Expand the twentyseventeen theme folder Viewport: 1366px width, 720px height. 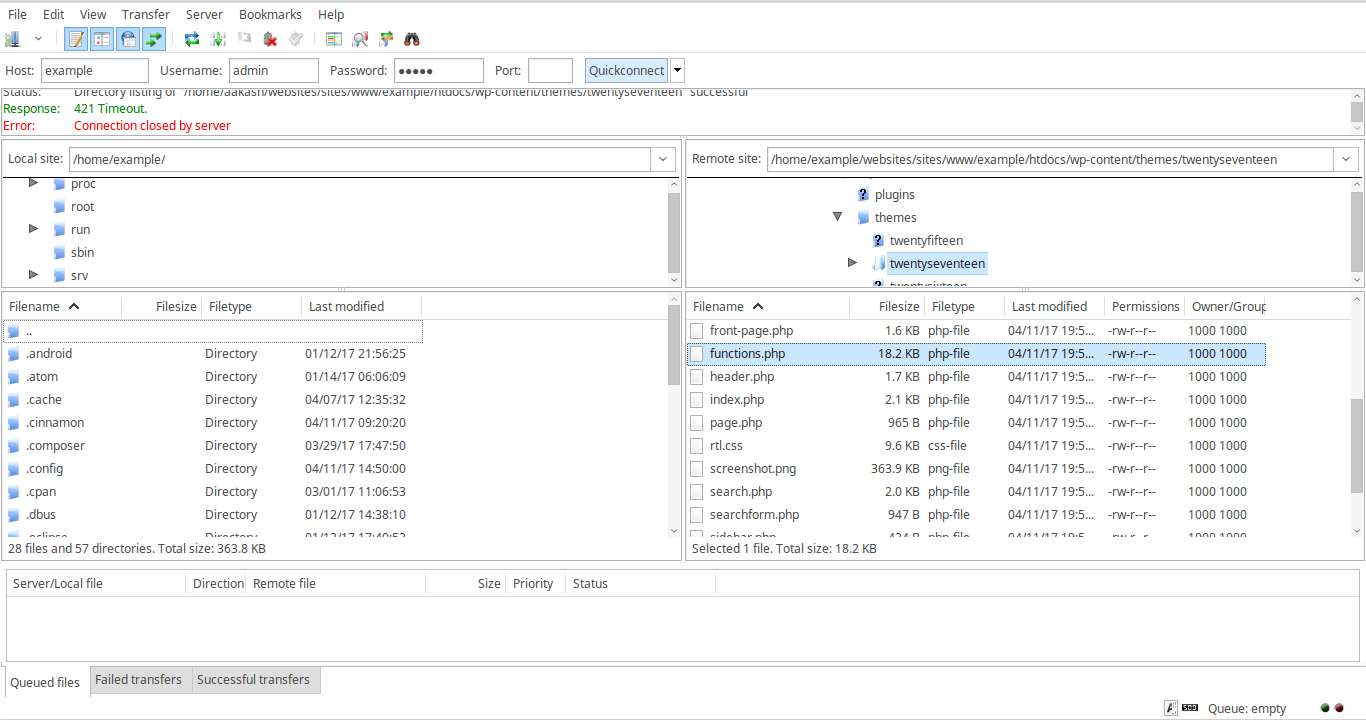pos(852,262)
